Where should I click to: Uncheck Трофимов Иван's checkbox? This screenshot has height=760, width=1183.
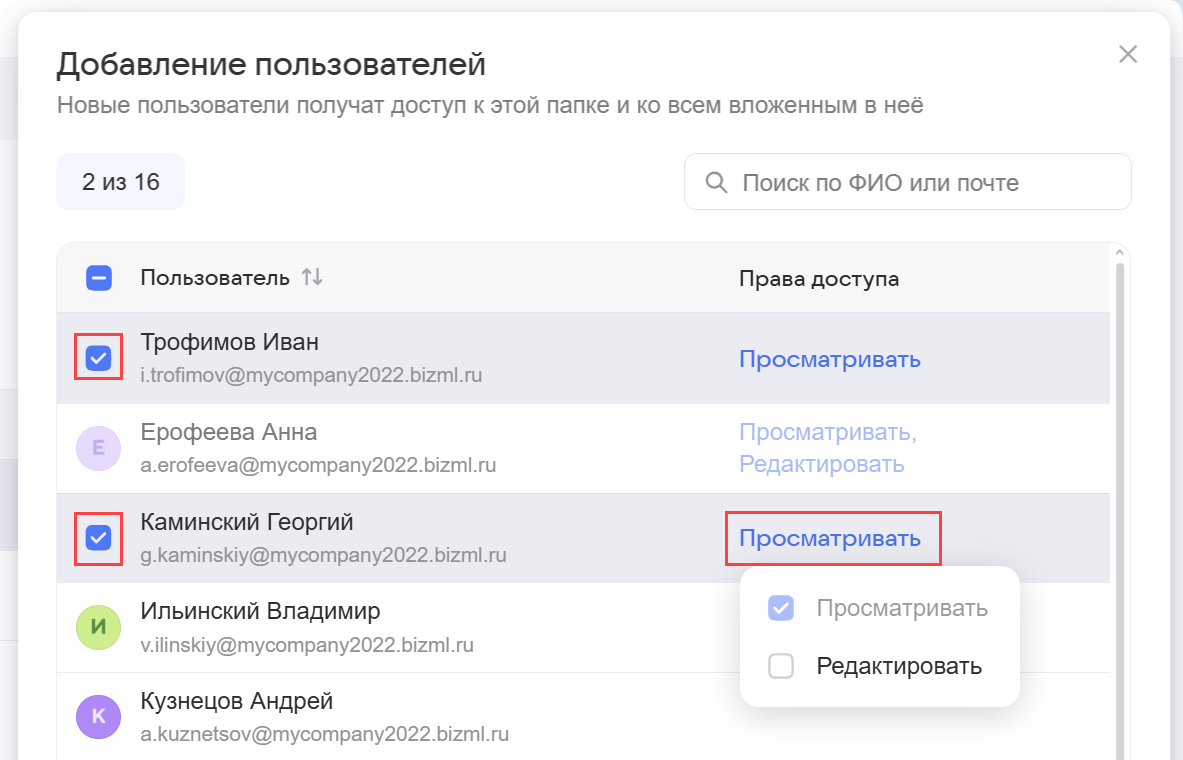(x=98, y=358)
